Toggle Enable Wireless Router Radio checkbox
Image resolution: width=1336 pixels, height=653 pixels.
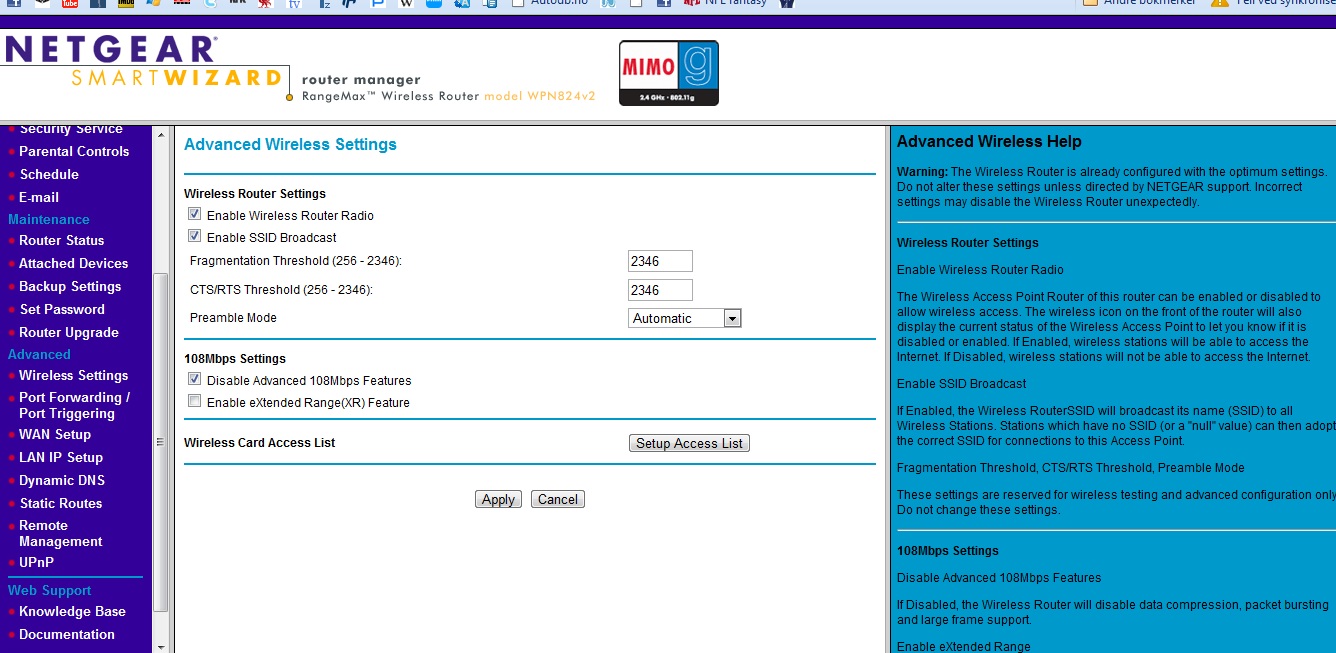(x=195, y=215)
